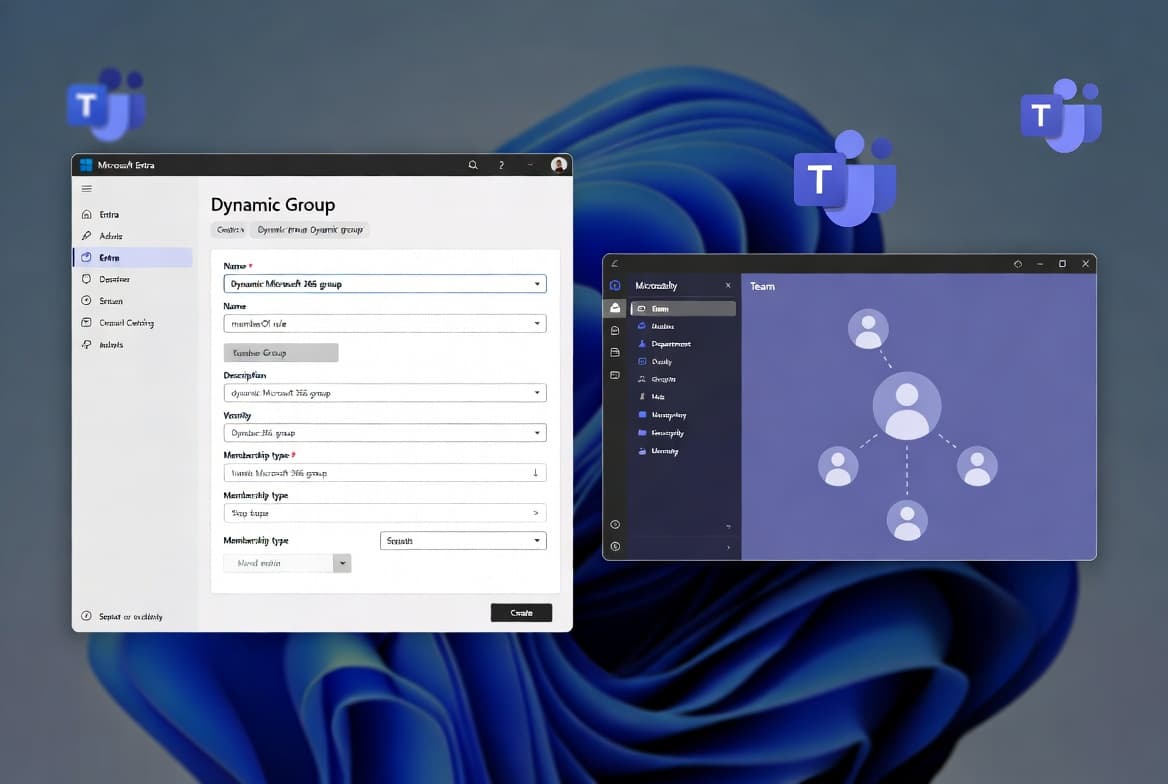
Task: Open the Name dropdown showing Dynamic Microsoft 365 group
Action: coord(385,284)
